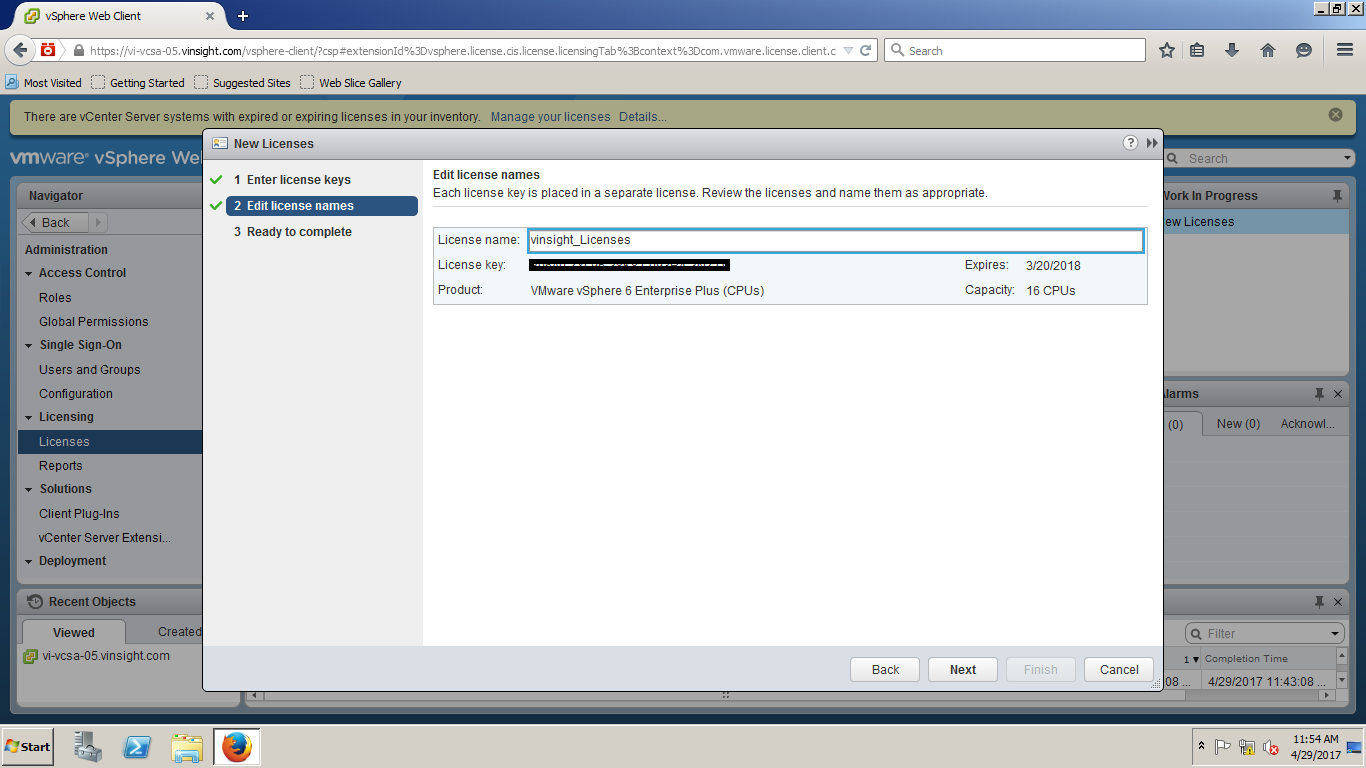
Task: Switch to the Created tab
Action: point(178,631)
